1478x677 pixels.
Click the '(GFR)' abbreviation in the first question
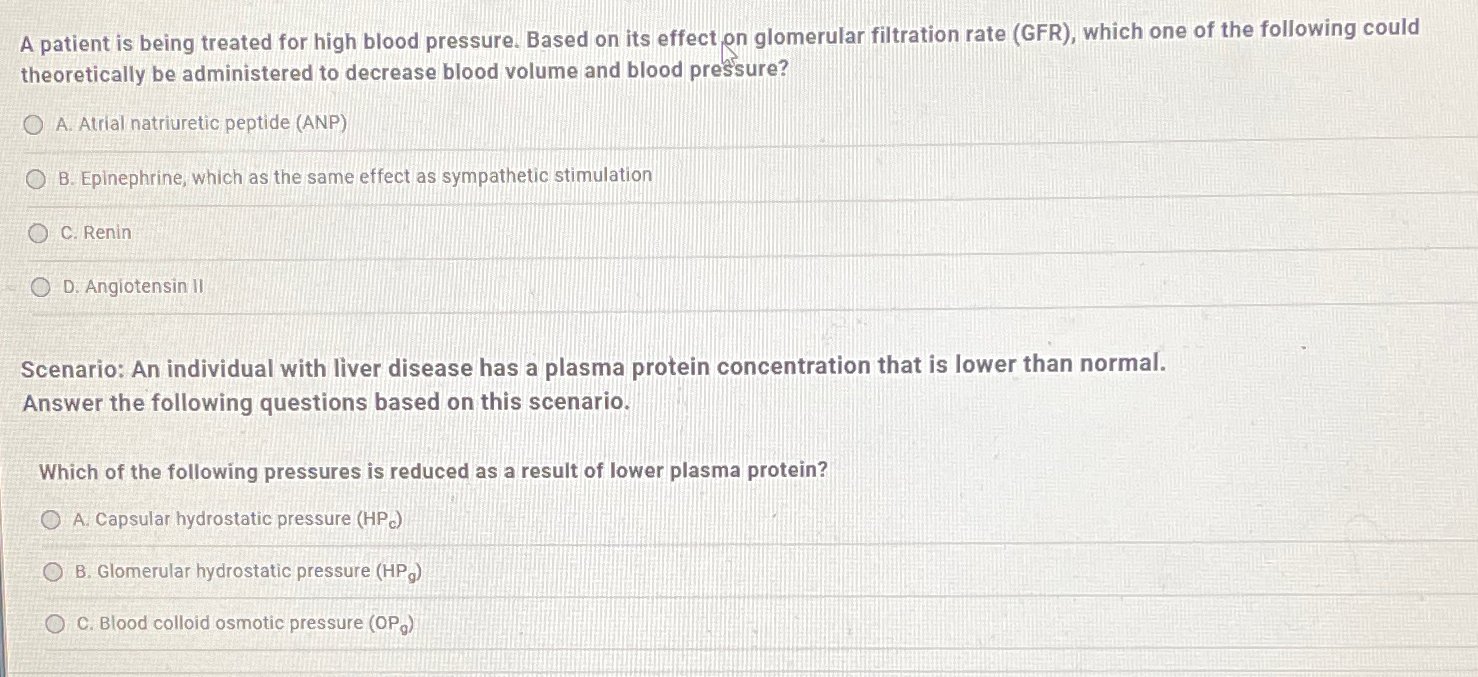pyautogui.click(x=1043, y=33)
